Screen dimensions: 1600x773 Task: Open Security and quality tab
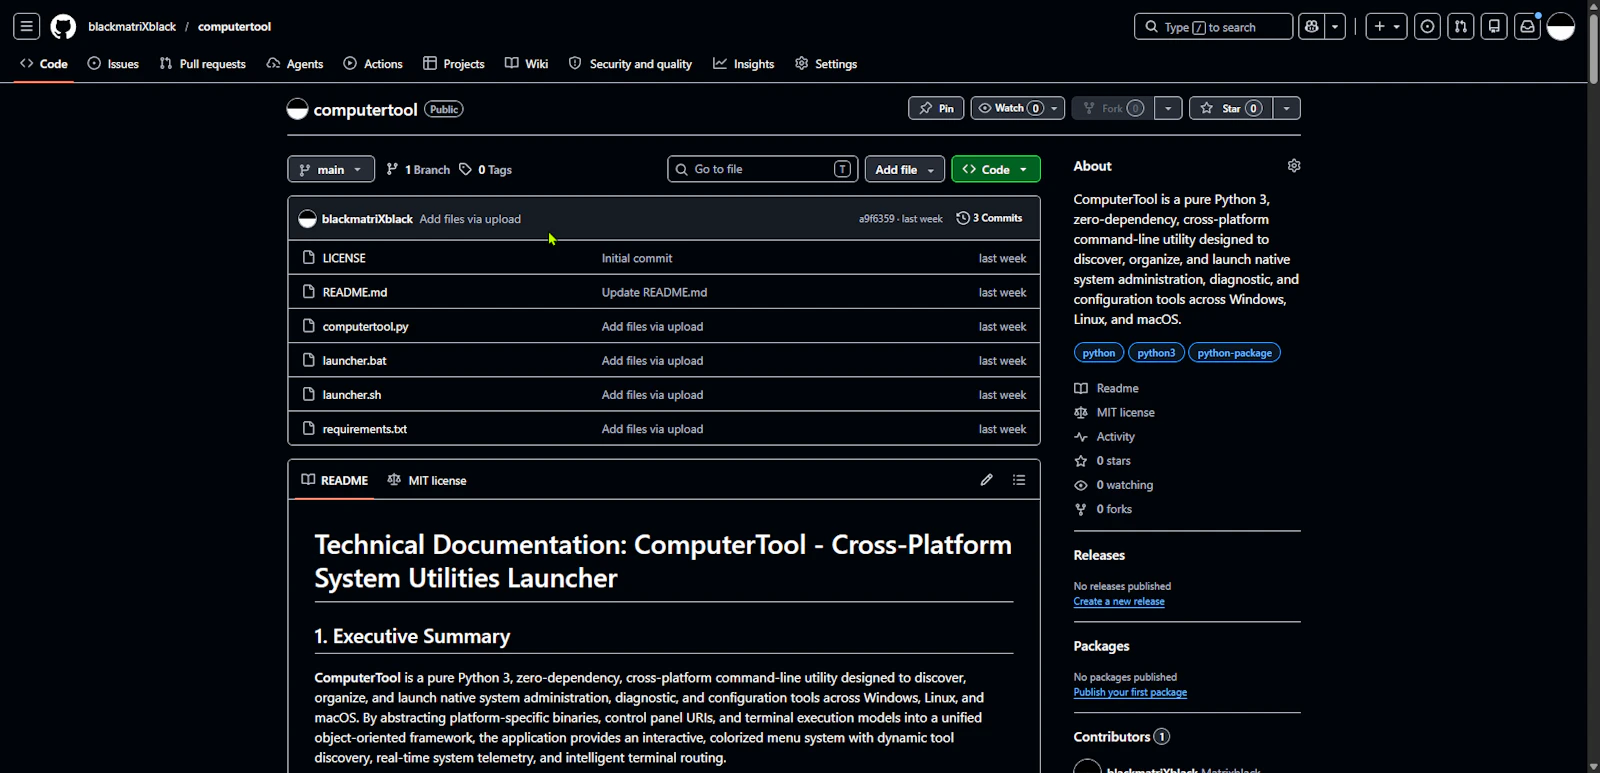pos(630,64)
